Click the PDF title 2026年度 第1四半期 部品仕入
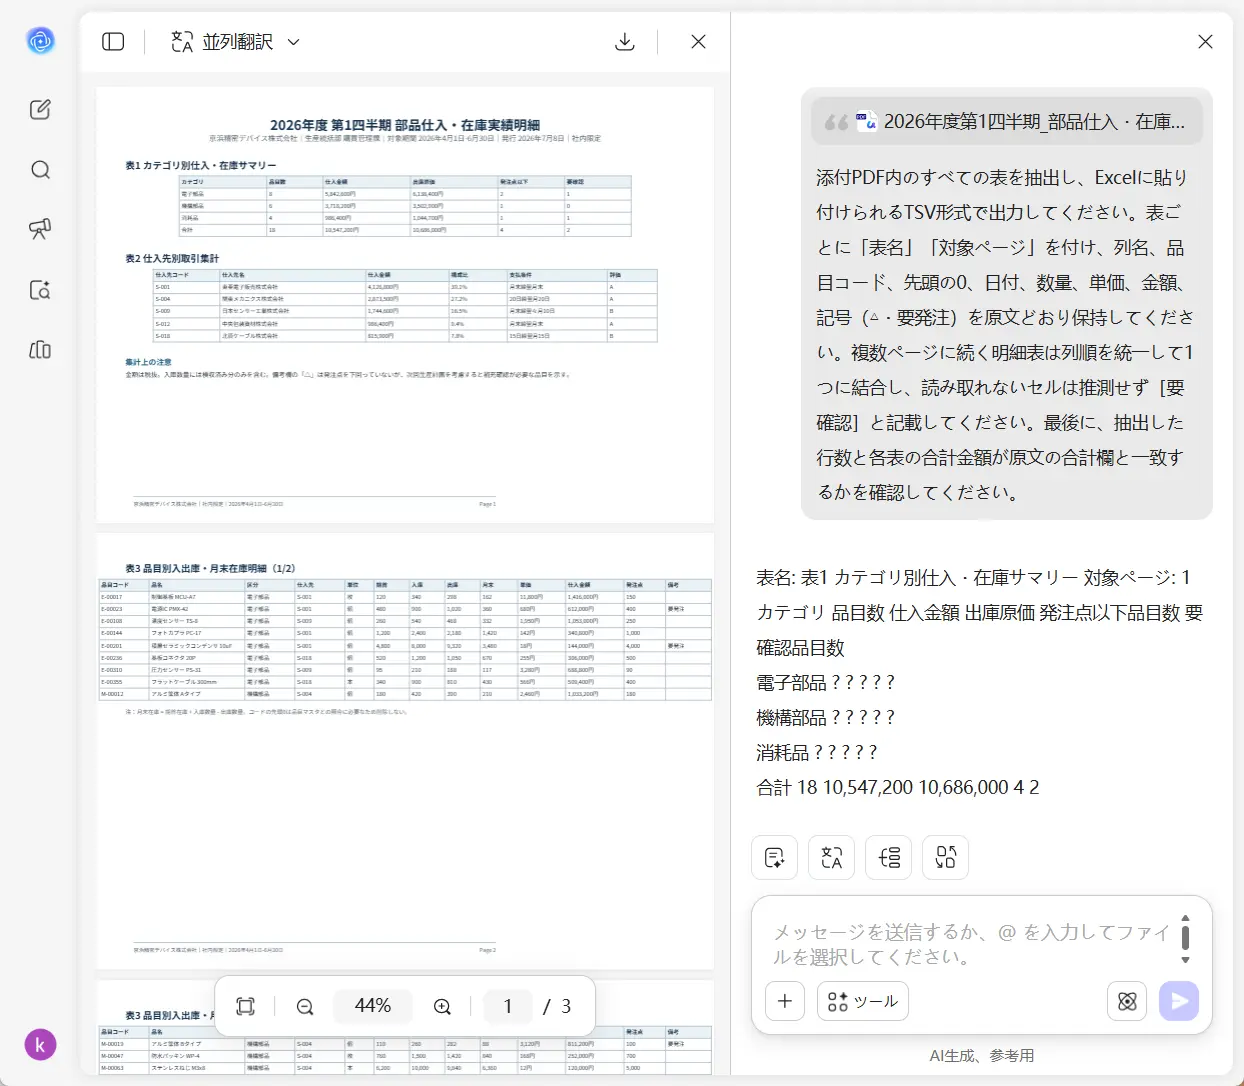 [405, 125]
